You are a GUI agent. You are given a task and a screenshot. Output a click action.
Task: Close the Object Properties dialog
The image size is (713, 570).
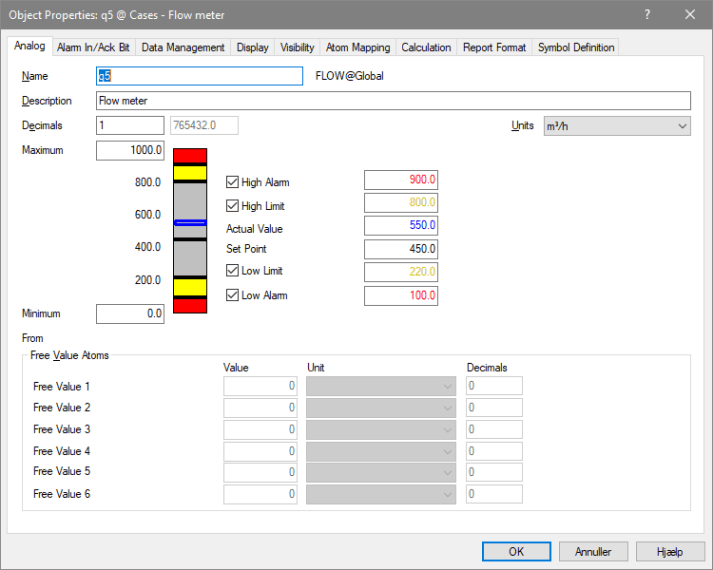click(690, 14)
